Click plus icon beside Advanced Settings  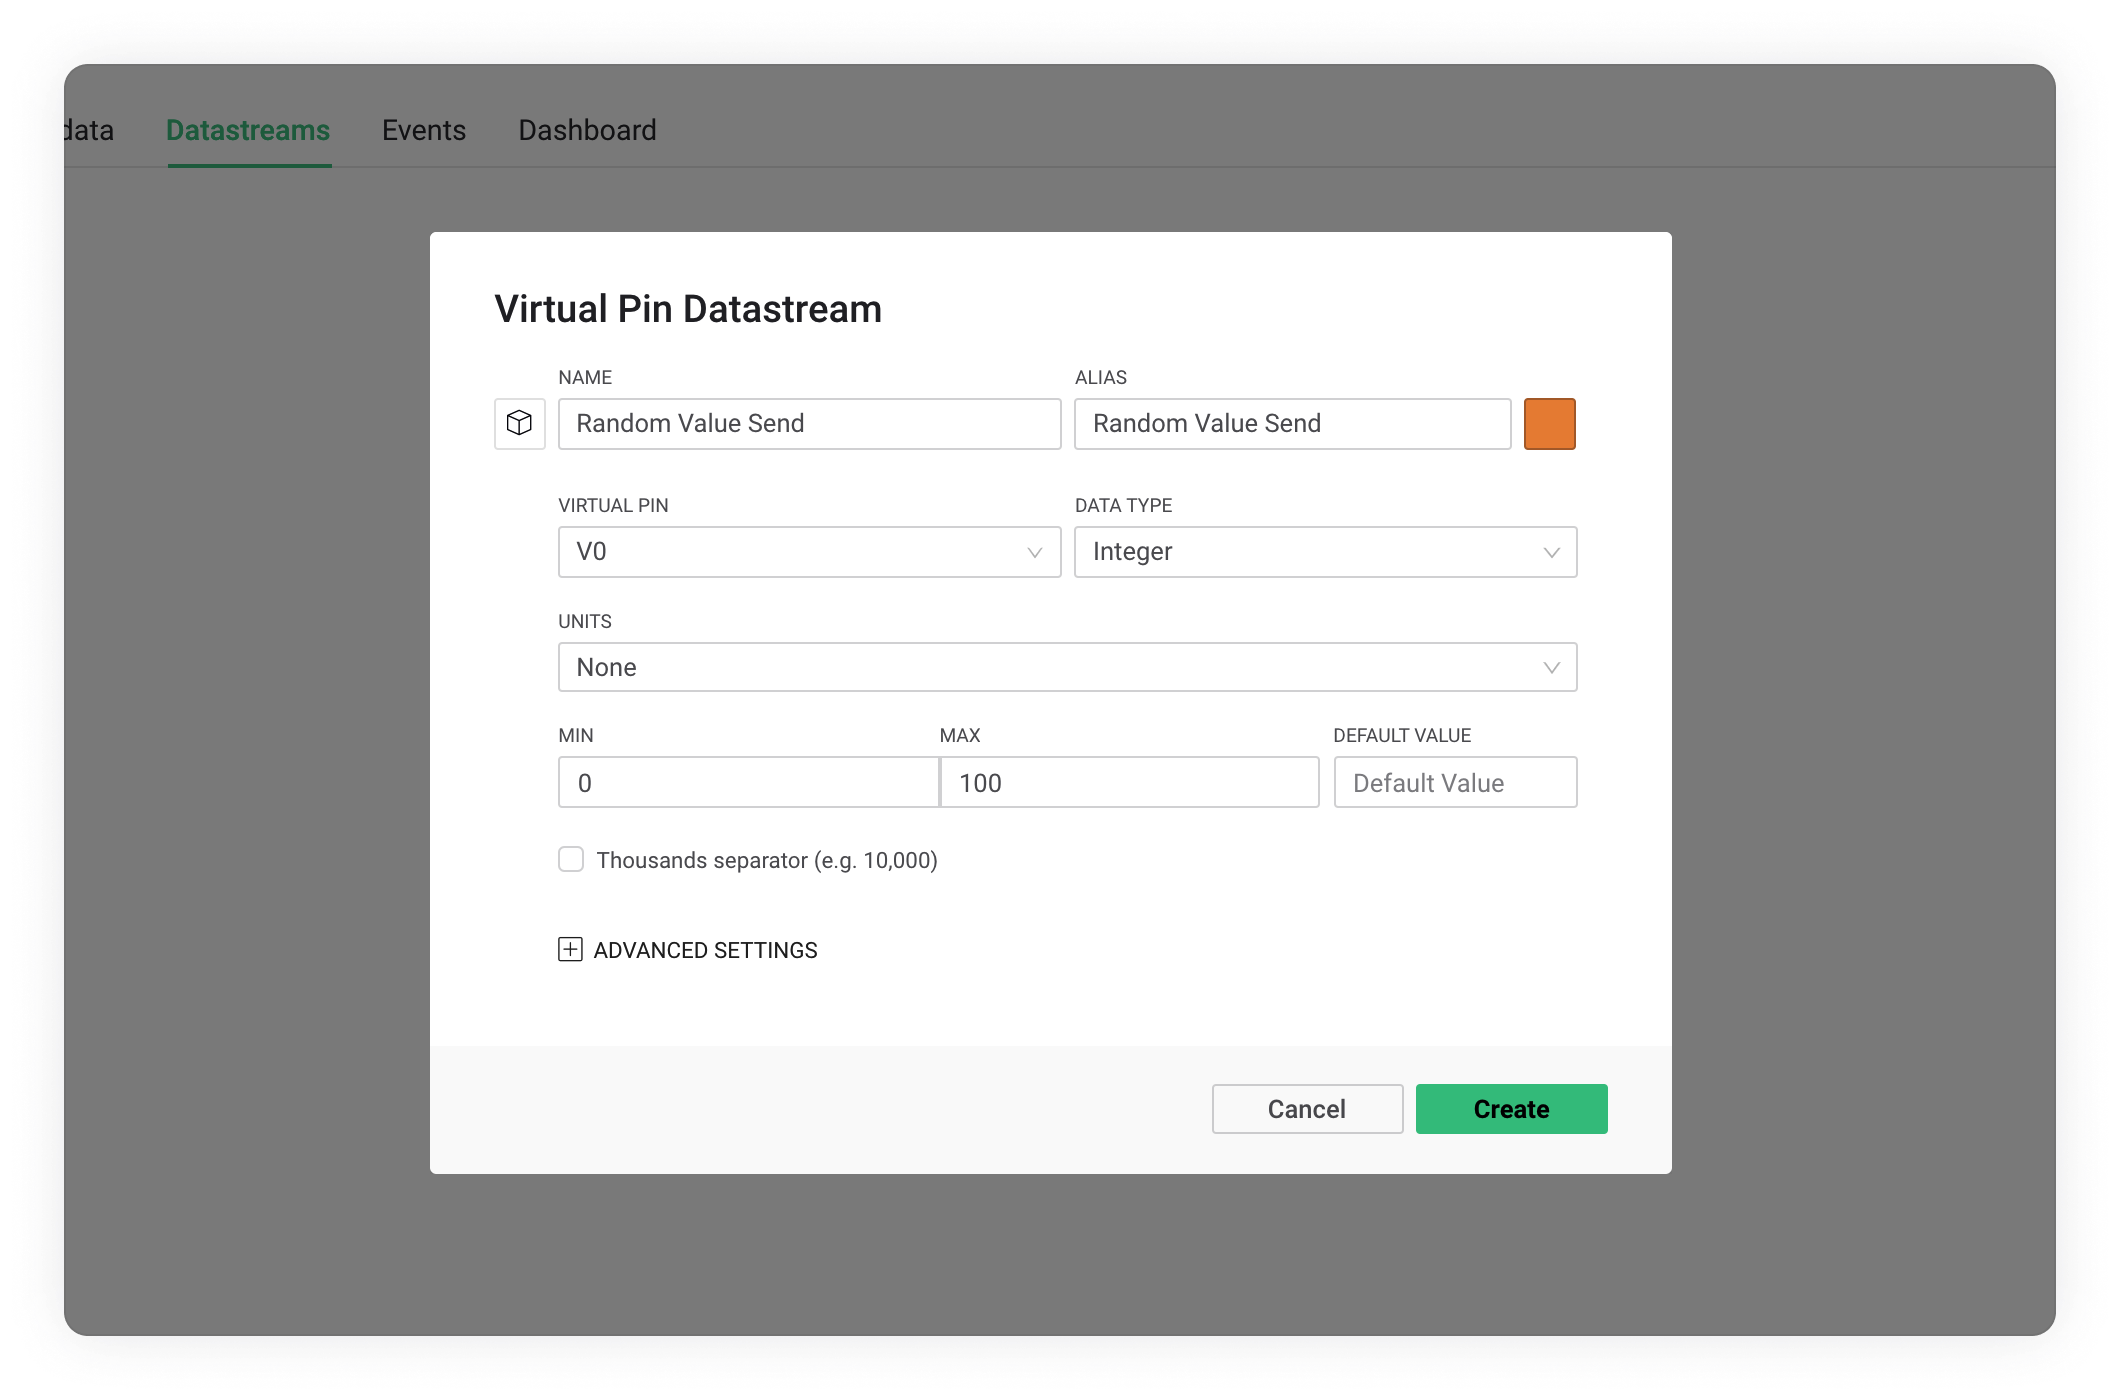(570, 949)
